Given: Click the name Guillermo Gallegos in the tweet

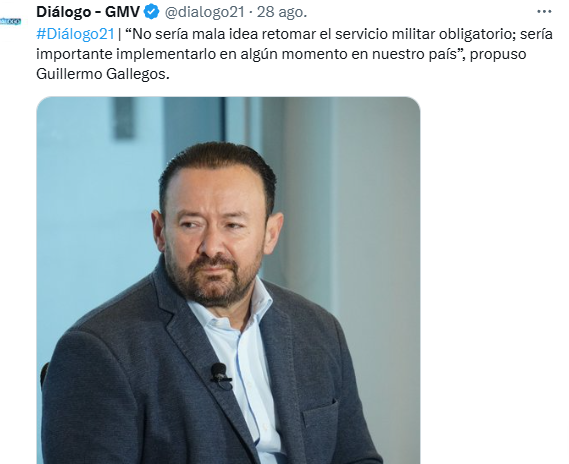Looking at the screenshot, I should tap(103, 74).
